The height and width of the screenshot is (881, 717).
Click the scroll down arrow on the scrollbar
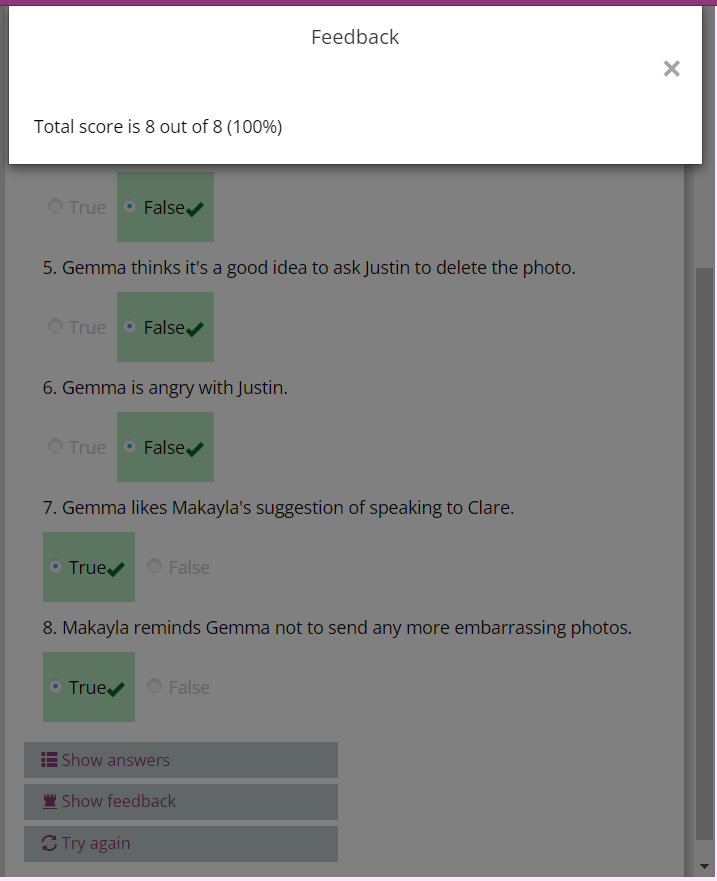point(705,865)
